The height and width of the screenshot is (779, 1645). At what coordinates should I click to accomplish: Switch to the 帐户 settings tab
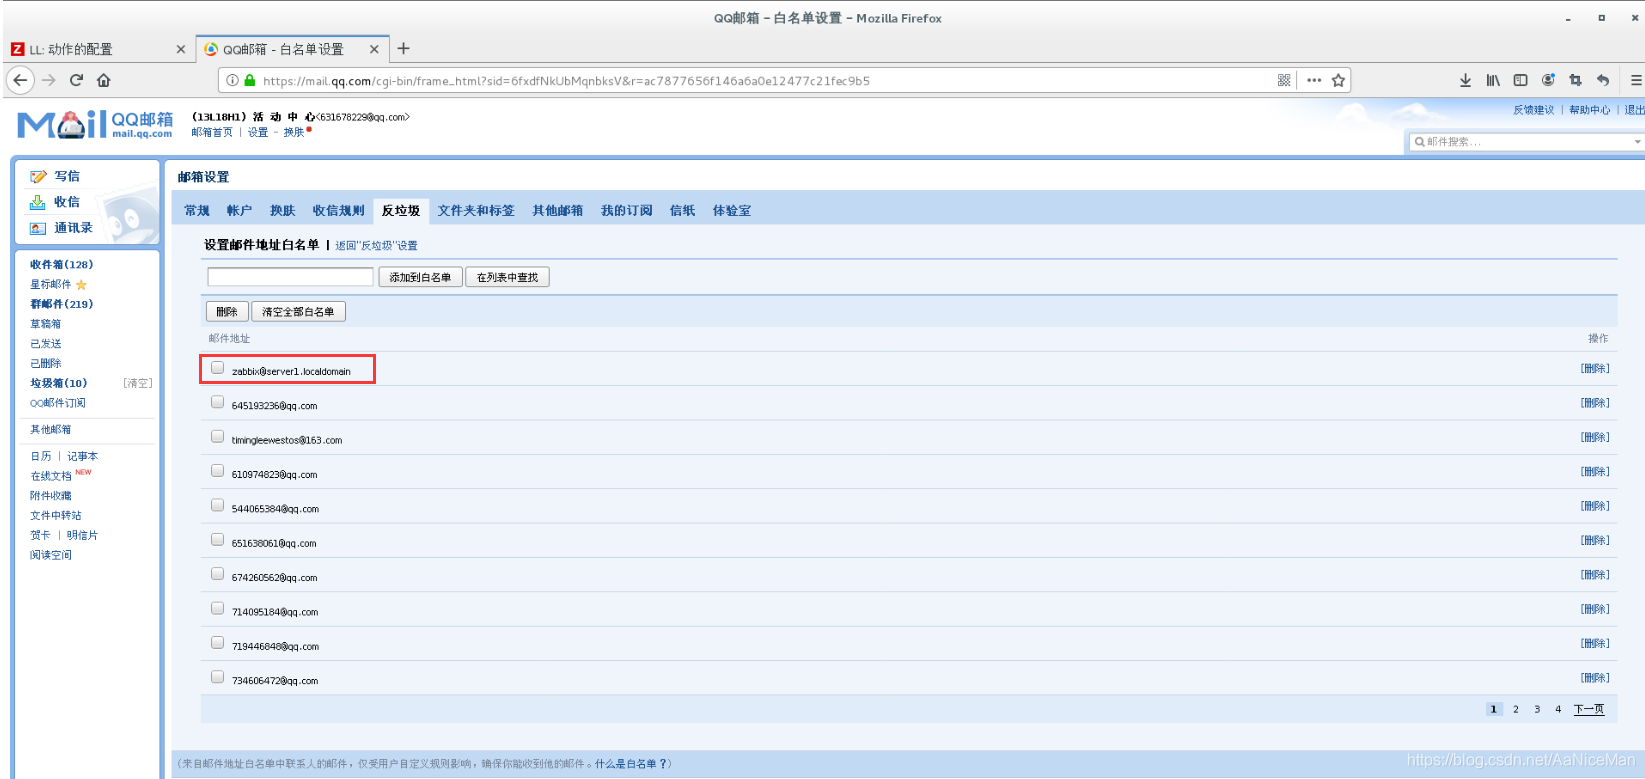point(239,211)
